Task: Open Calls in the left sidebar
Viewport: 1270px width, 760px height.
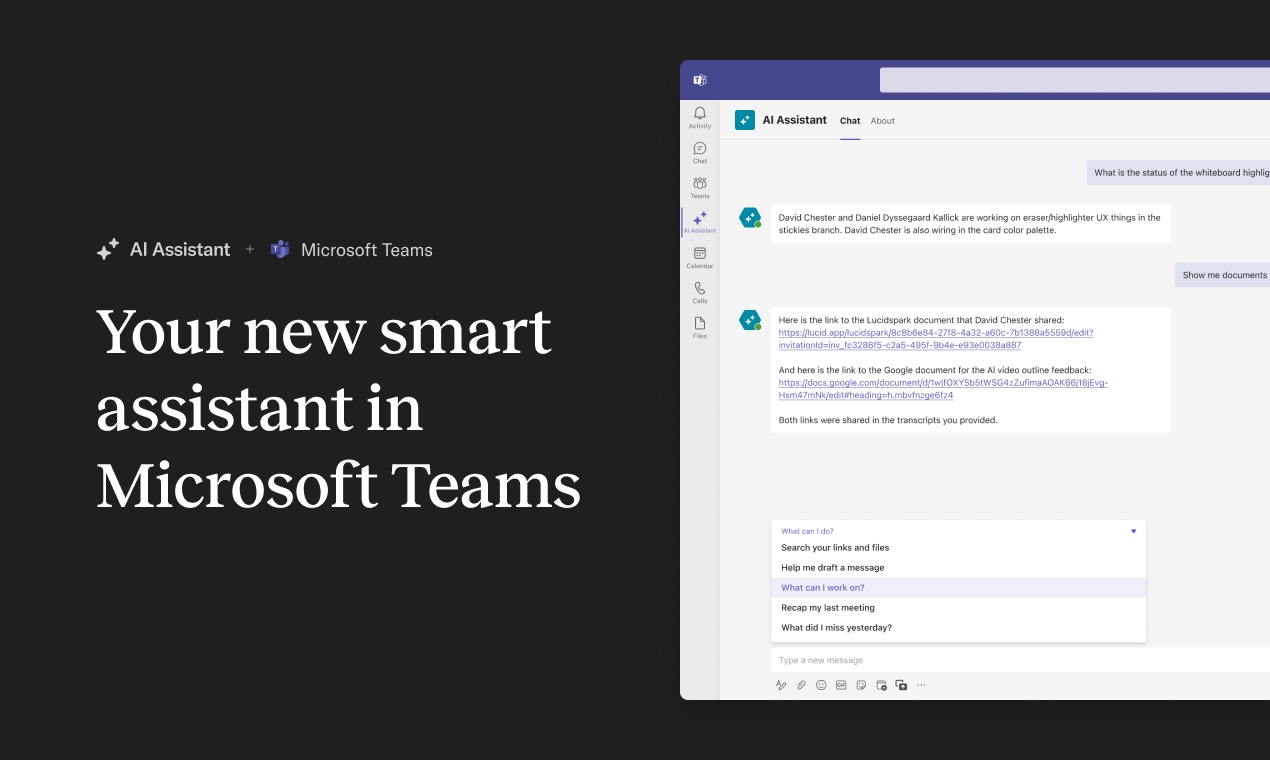Action: (x=700, y=292)
